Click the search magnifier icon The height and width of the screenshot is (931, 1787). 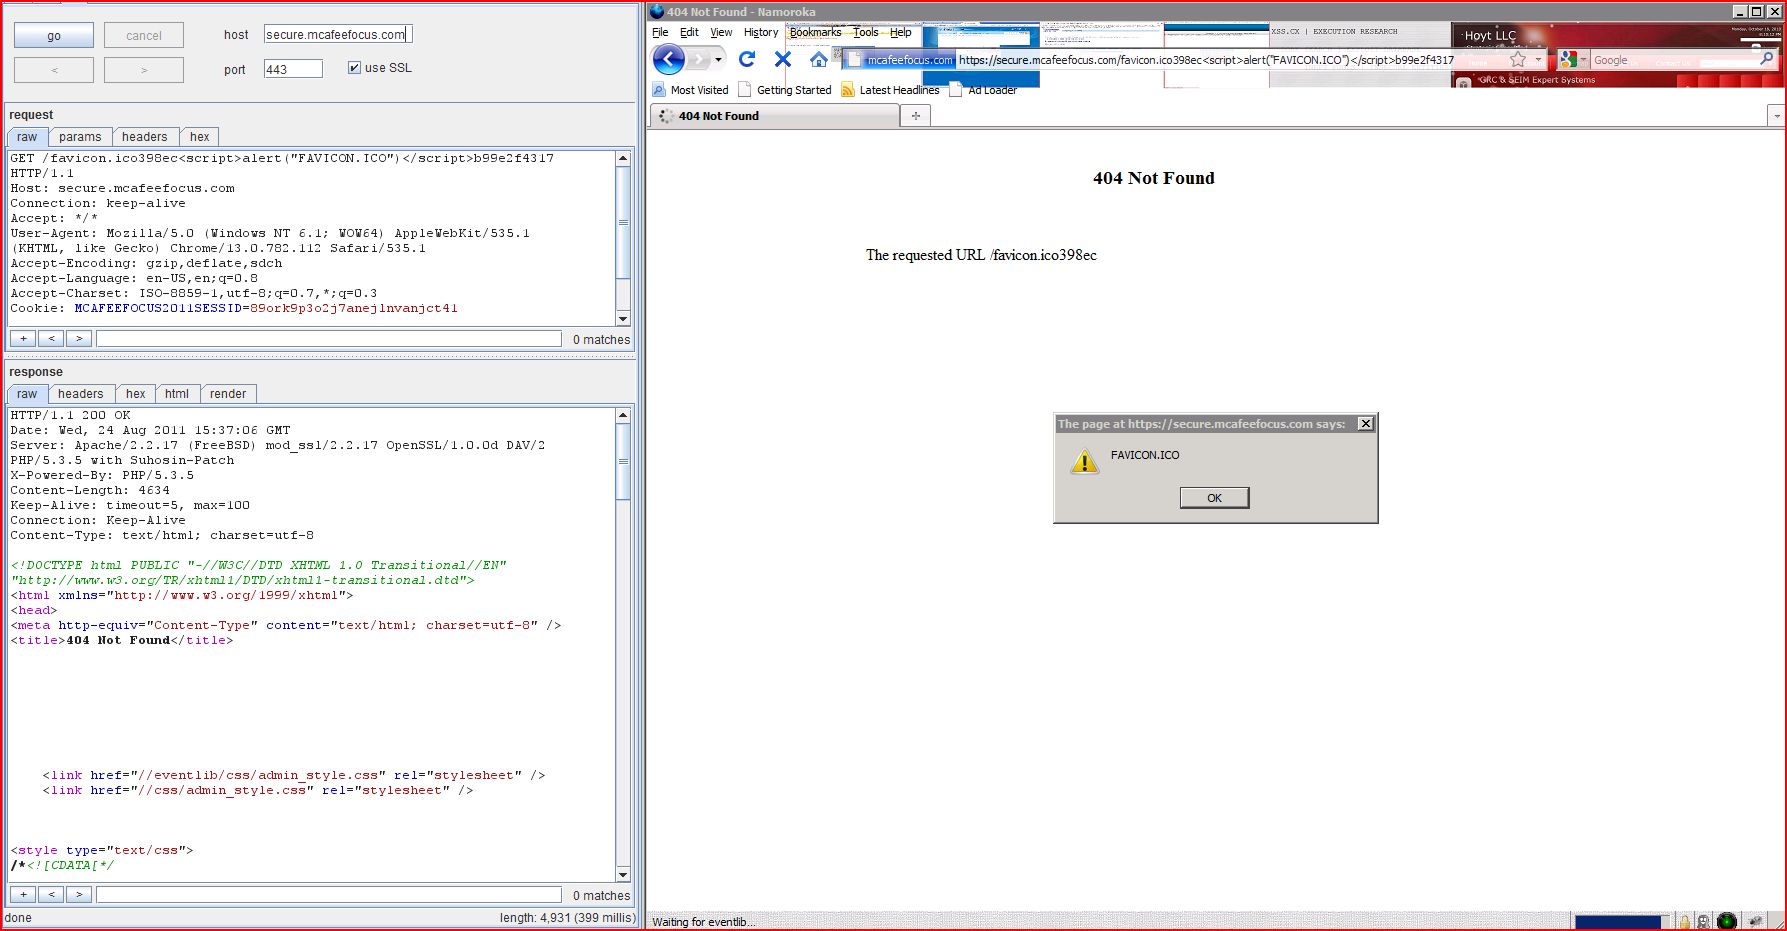click(1767, 60)
